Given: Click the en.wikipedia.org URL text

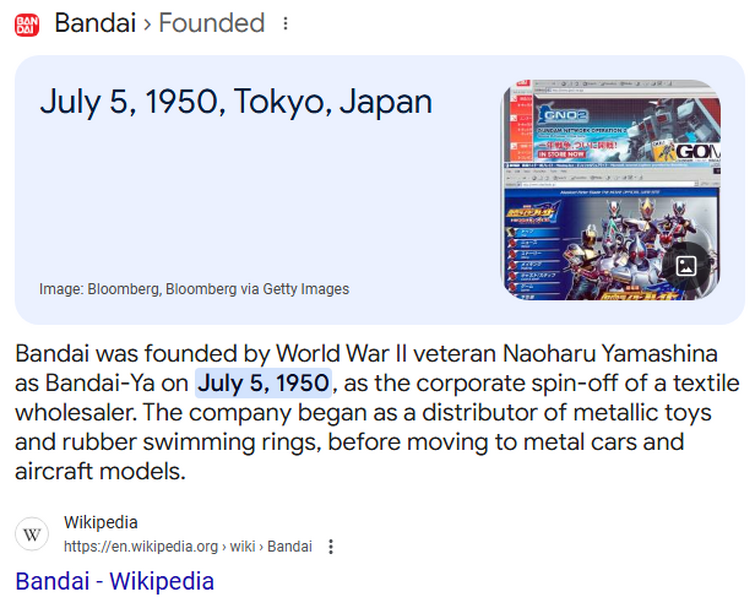Looking at the screenshot, I should 141,547.
